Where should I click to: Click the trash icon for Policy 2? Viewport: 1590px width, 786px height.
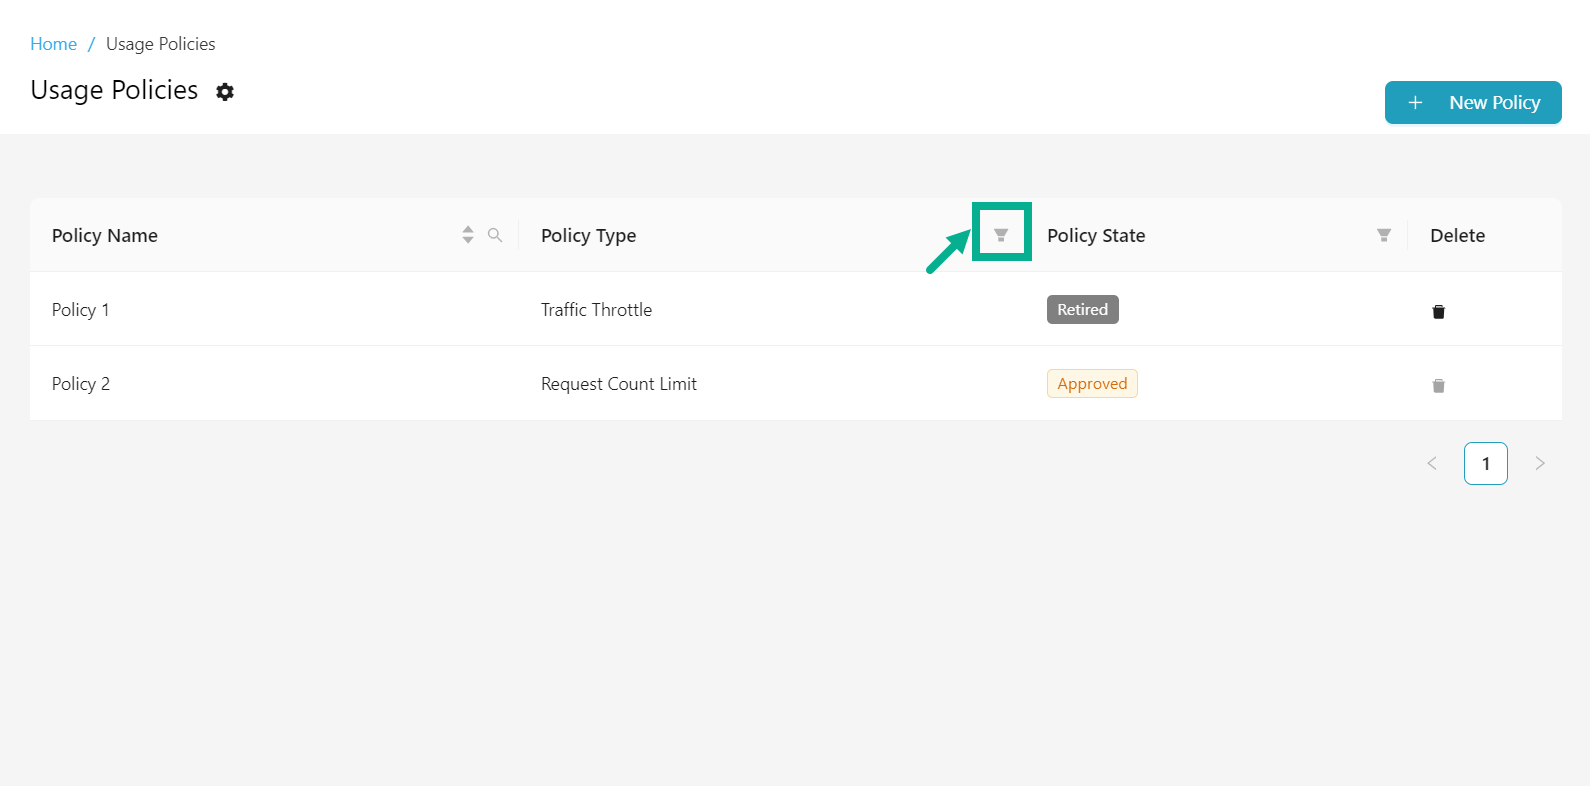click(1438, 385)
